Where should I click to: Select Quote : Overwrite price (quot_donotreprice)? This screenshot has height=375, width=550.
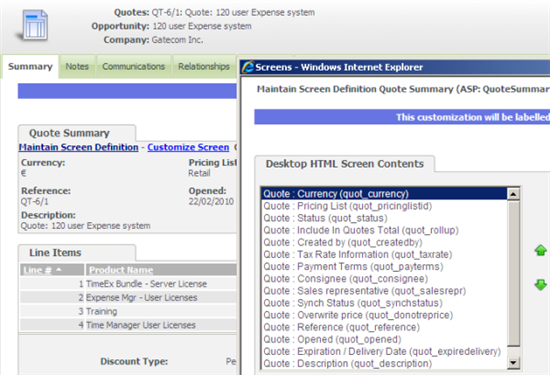click(384, 315)
